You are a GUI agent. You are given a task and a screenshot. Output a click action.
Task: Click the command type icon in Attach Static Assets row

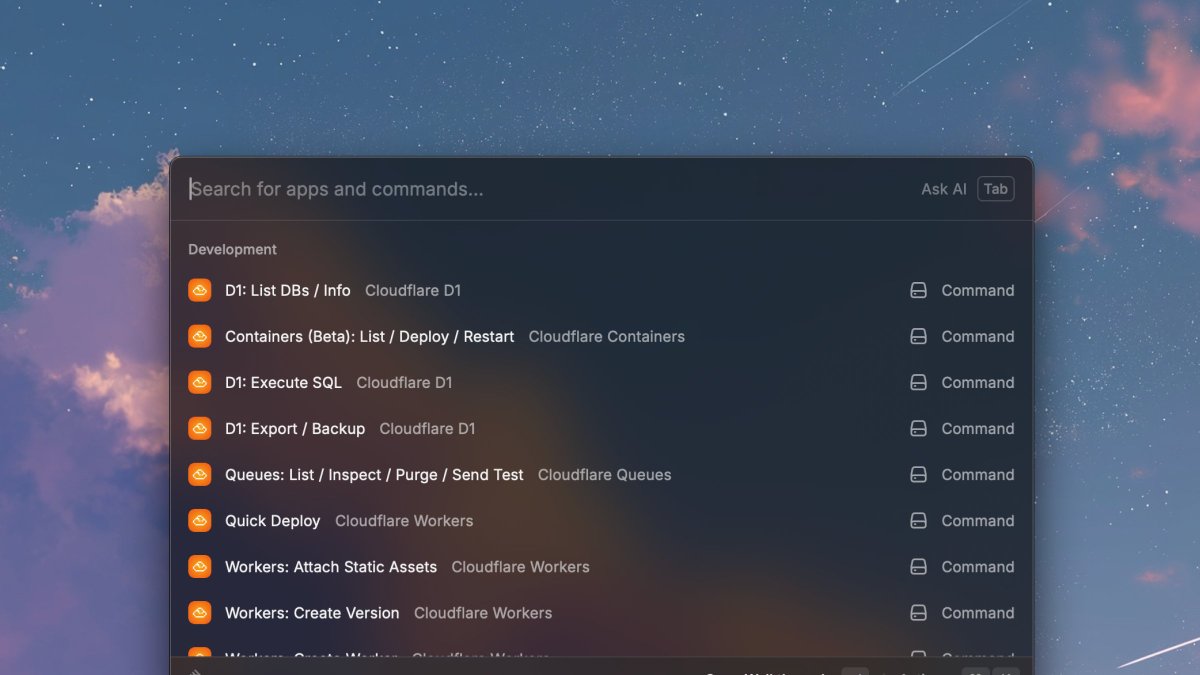click(x=918, y=566)
